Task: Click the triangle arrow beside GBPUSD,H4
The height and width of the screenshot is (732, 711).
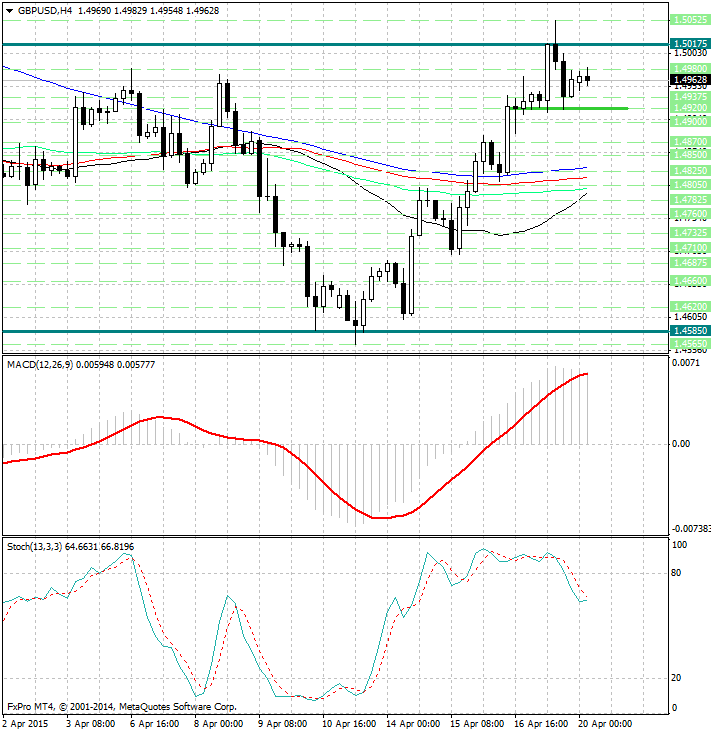Action: (9, 11)
